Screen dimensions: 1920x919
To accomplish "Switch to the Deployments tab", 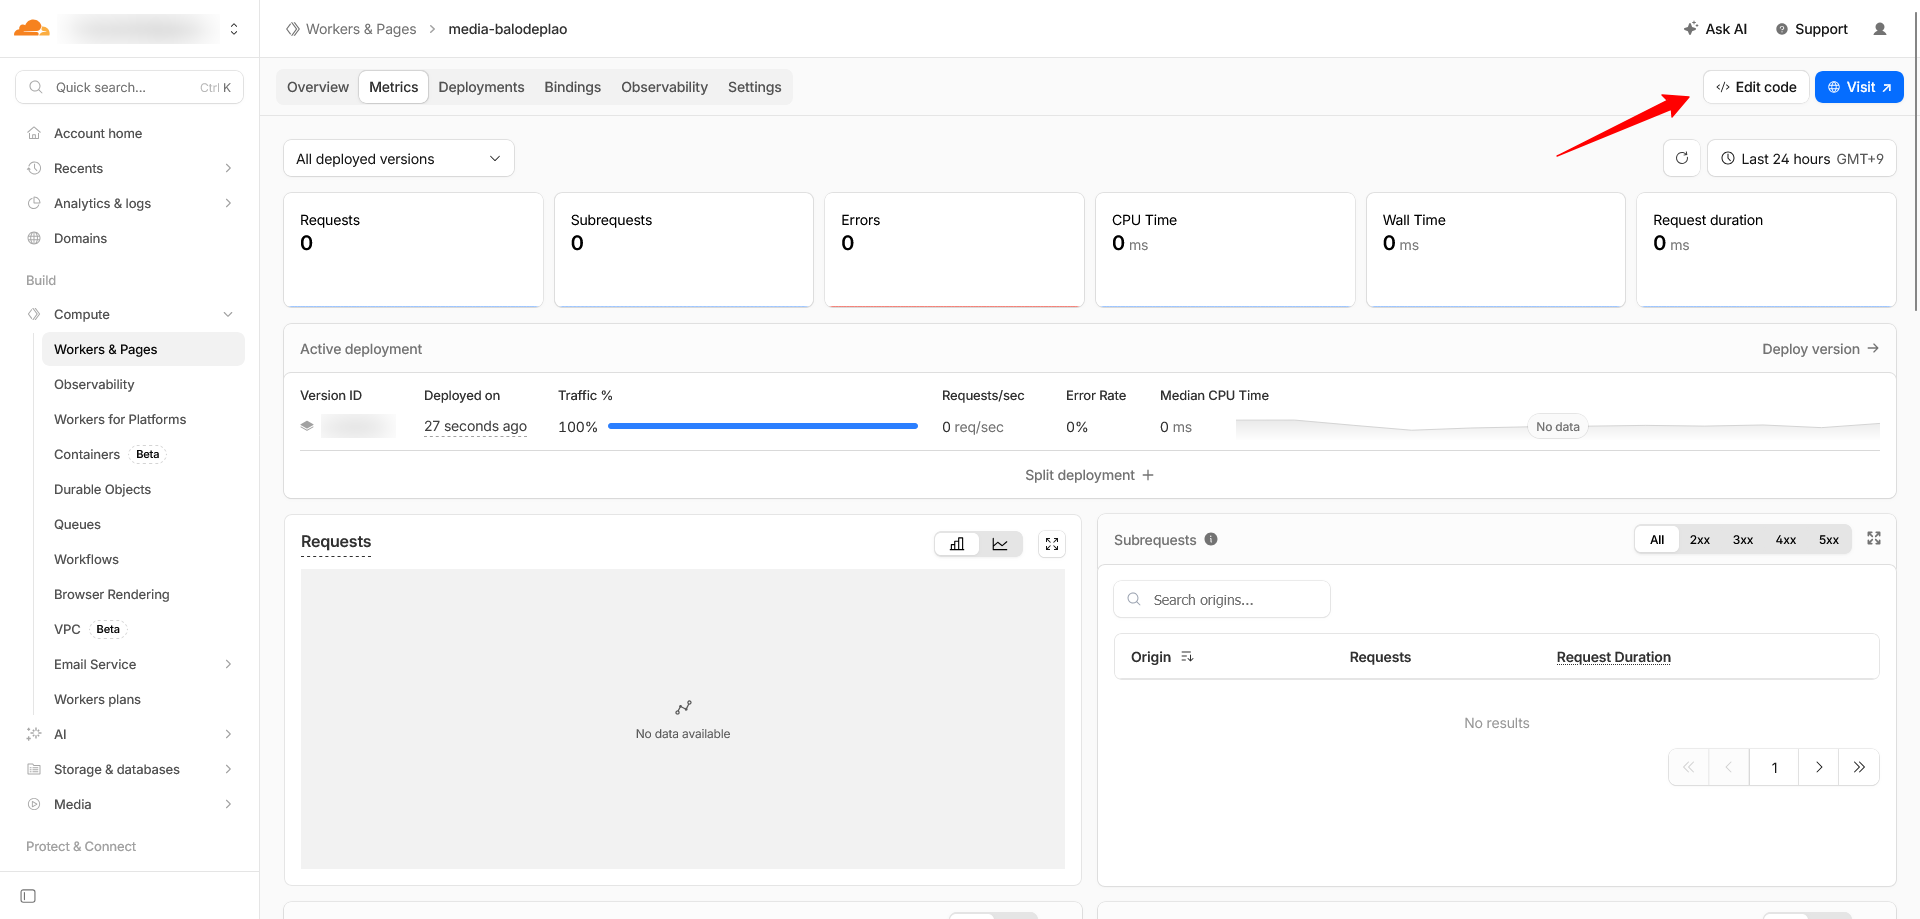I will click(481, 87).
